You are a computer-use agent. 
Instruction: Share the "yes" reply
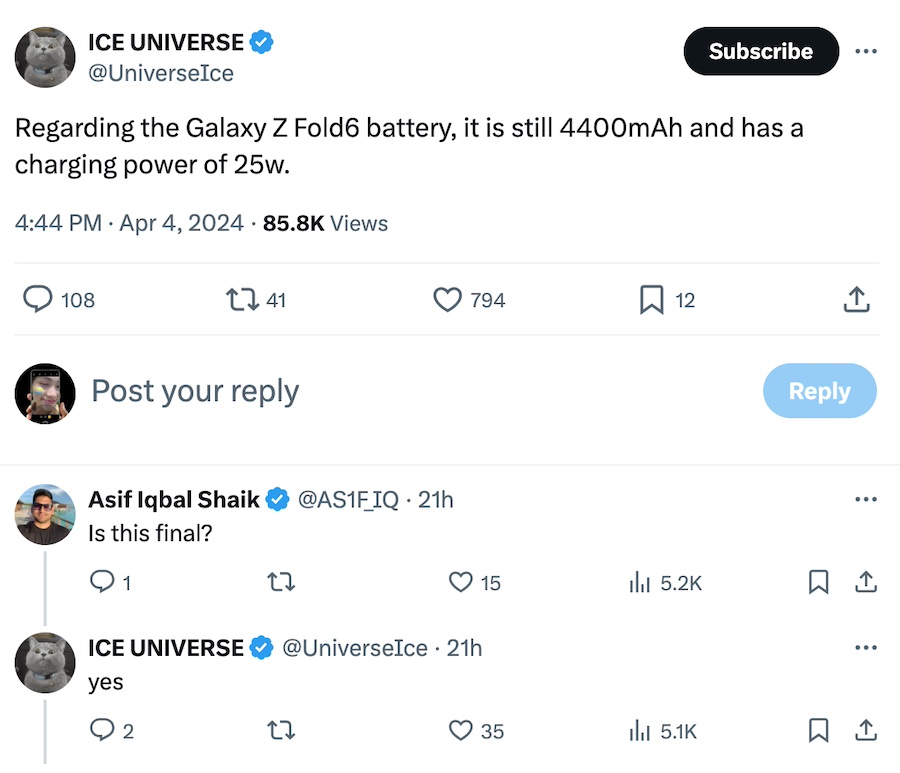coord(866,731)
